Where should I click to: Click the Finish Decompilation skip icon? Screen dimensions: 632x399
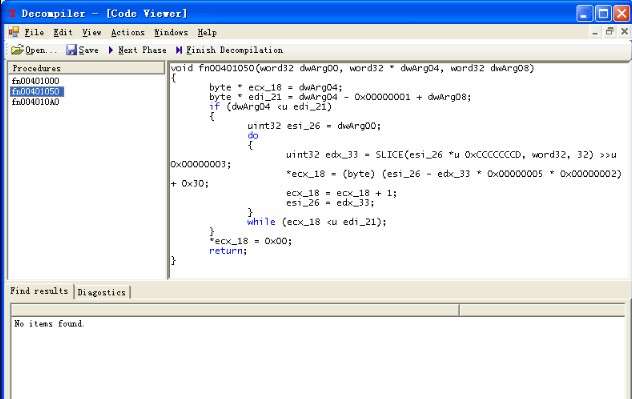coord(179,50)
